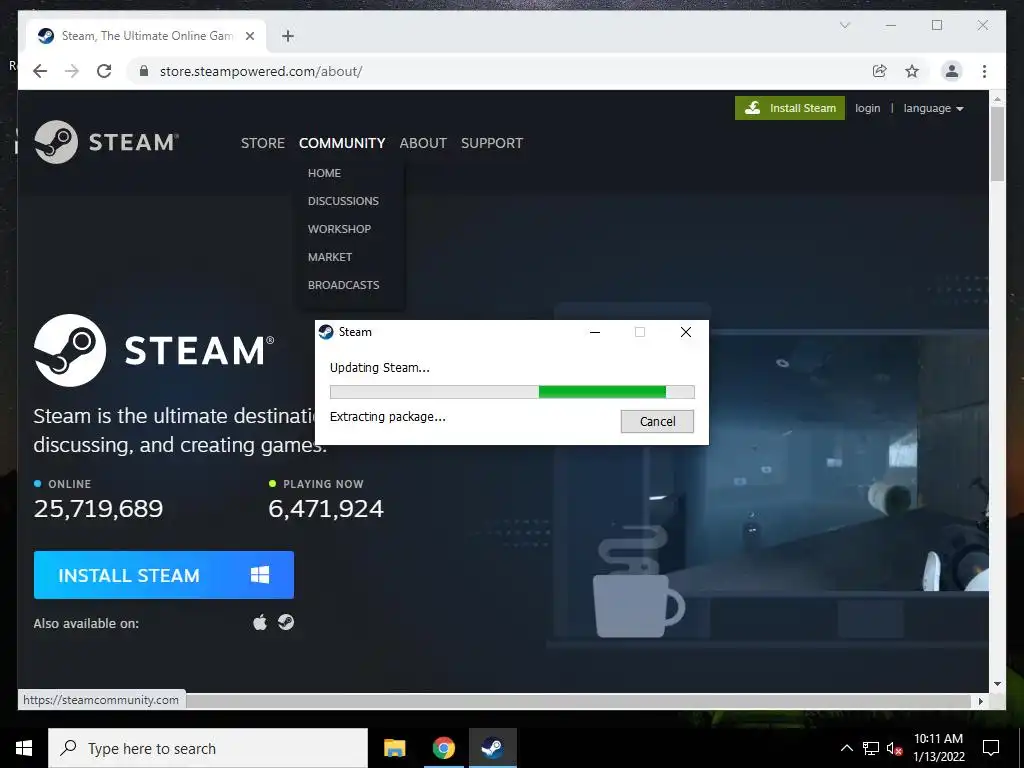This screenshot has width=1024, height=768.
Task: Show hidden system tray icons
Action: (x=846, y=748)
